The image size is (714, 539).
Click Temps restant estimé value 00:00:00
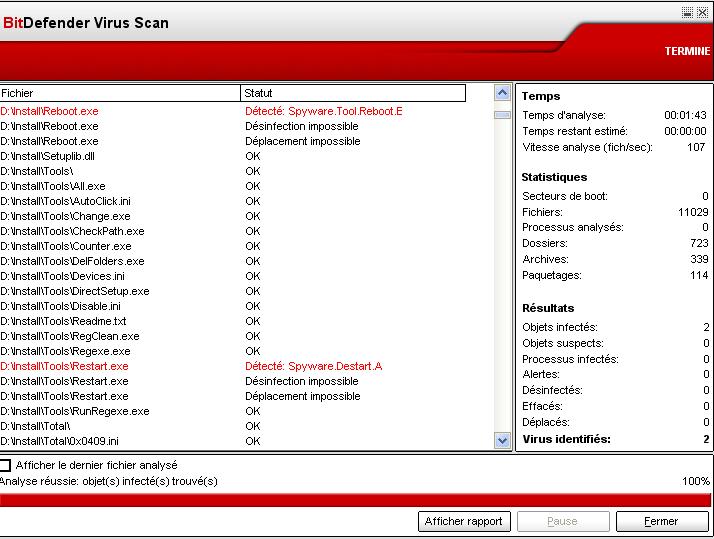click(685, 132)
